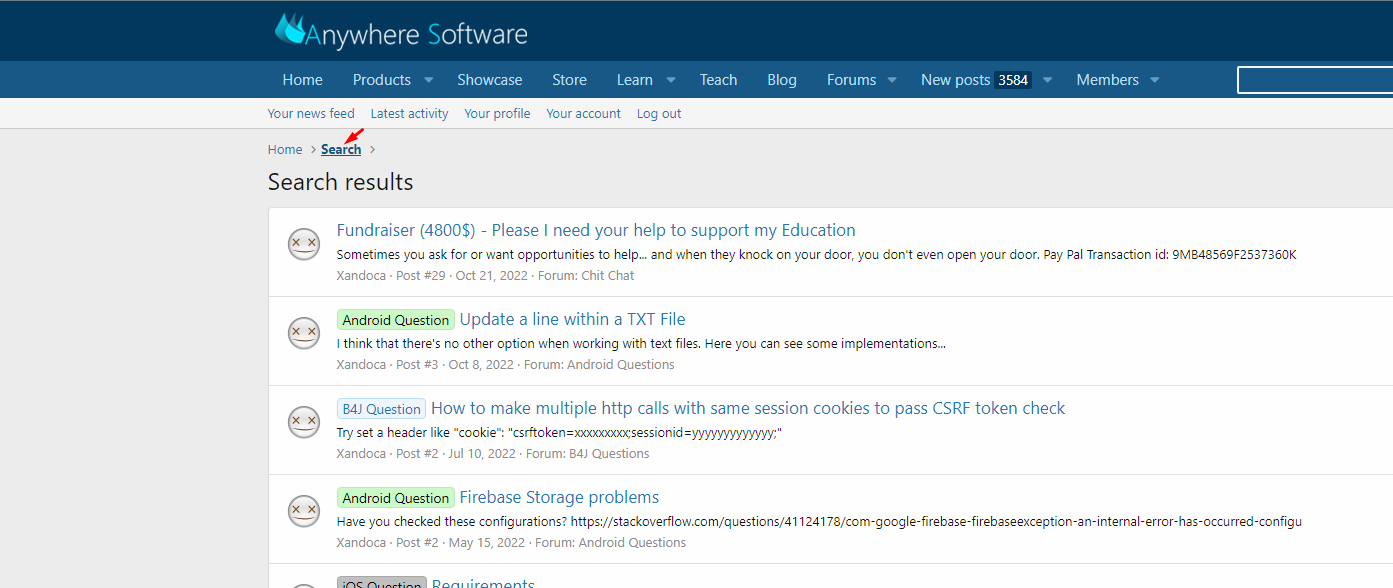The width and height of the screenshot is (1393, 588).
Task: Click Oct 8, 2022 date
Action: click(481, 364)
